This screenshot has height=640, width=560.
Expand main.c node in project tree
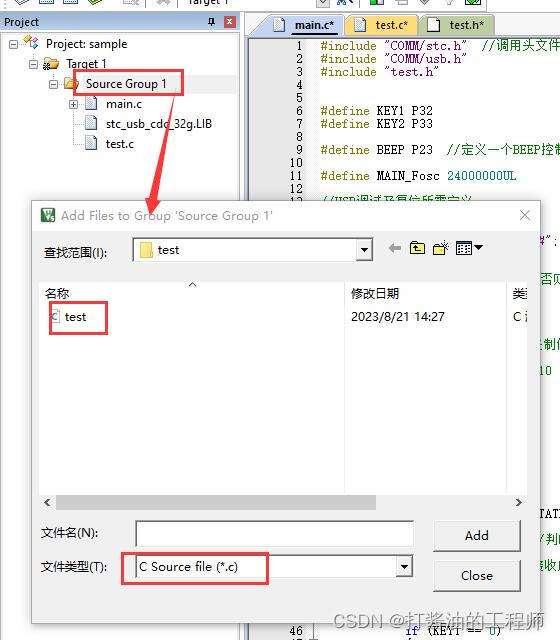73,104
